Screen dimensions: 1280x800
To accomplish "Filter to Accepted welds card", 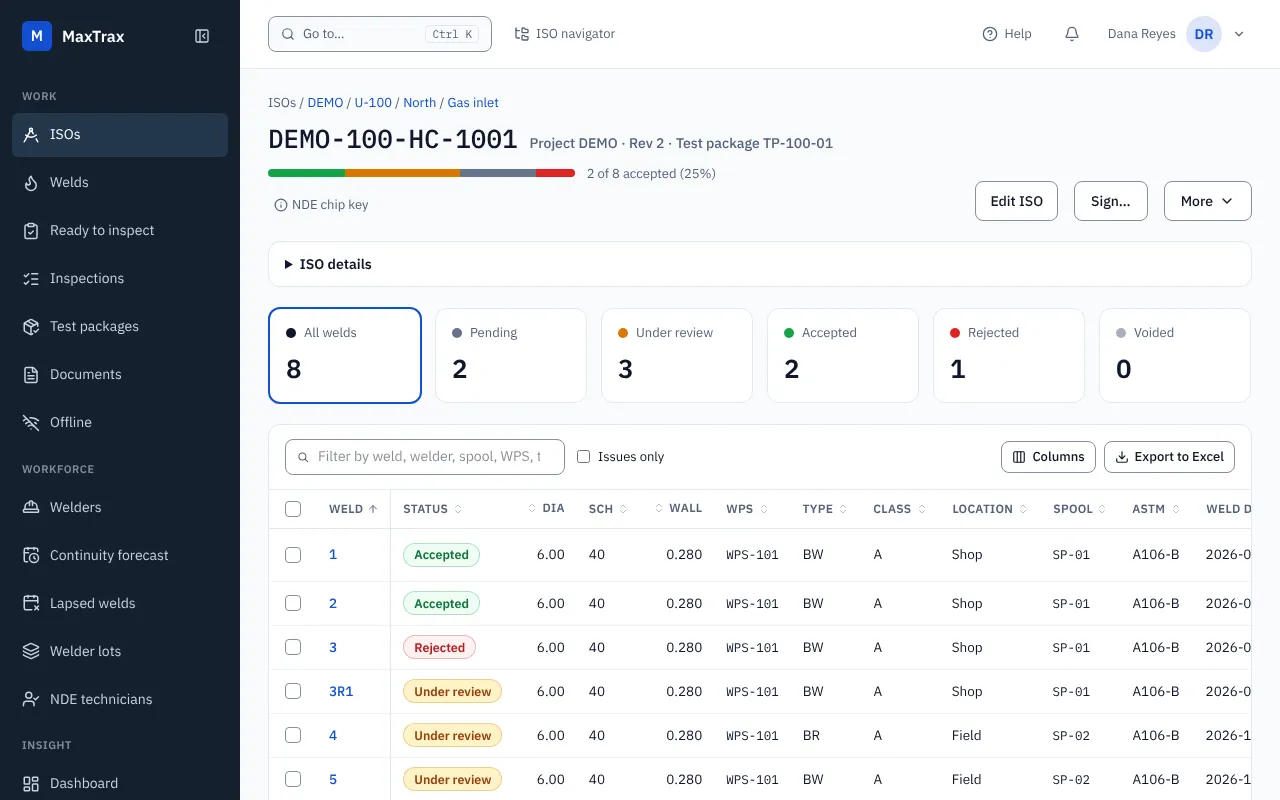I will point(842,355).
